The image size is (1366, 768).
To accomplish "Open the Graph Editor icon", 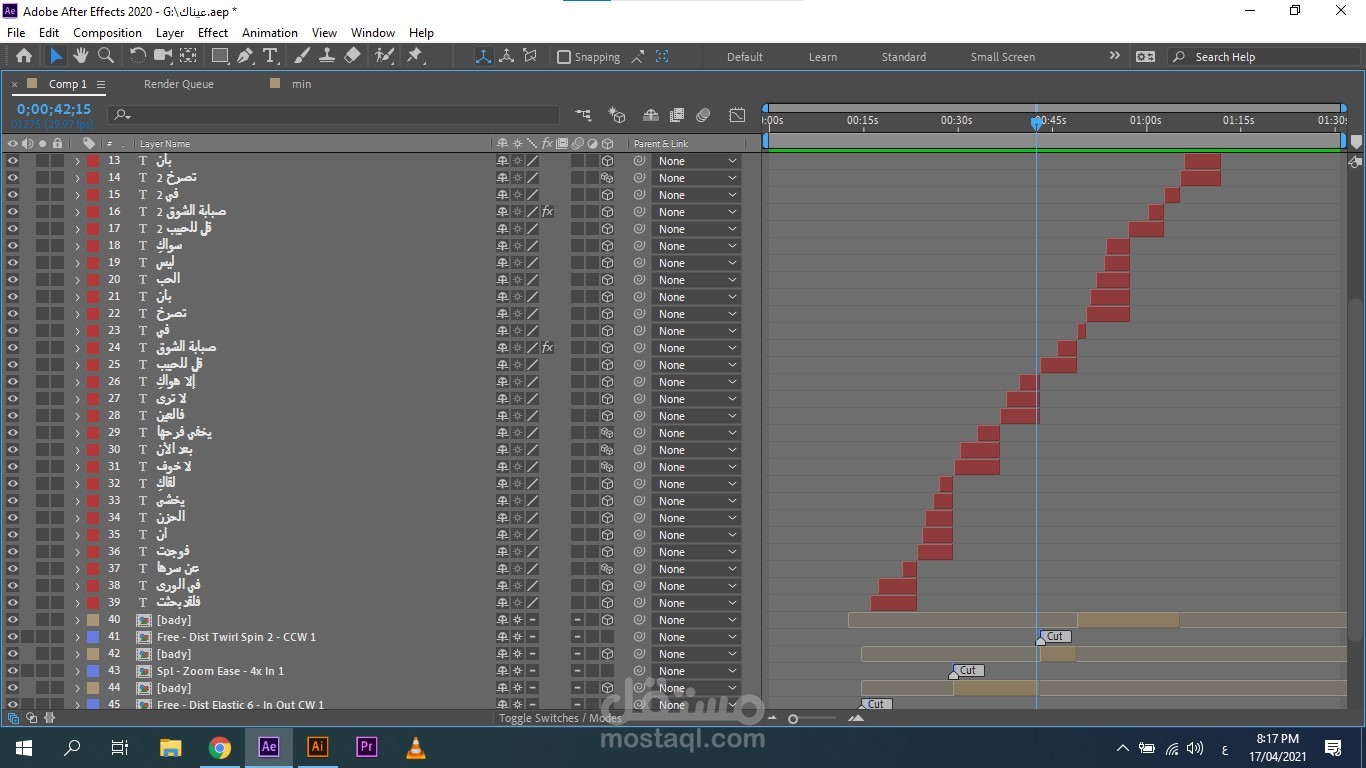I will click(x=737, y=115).
